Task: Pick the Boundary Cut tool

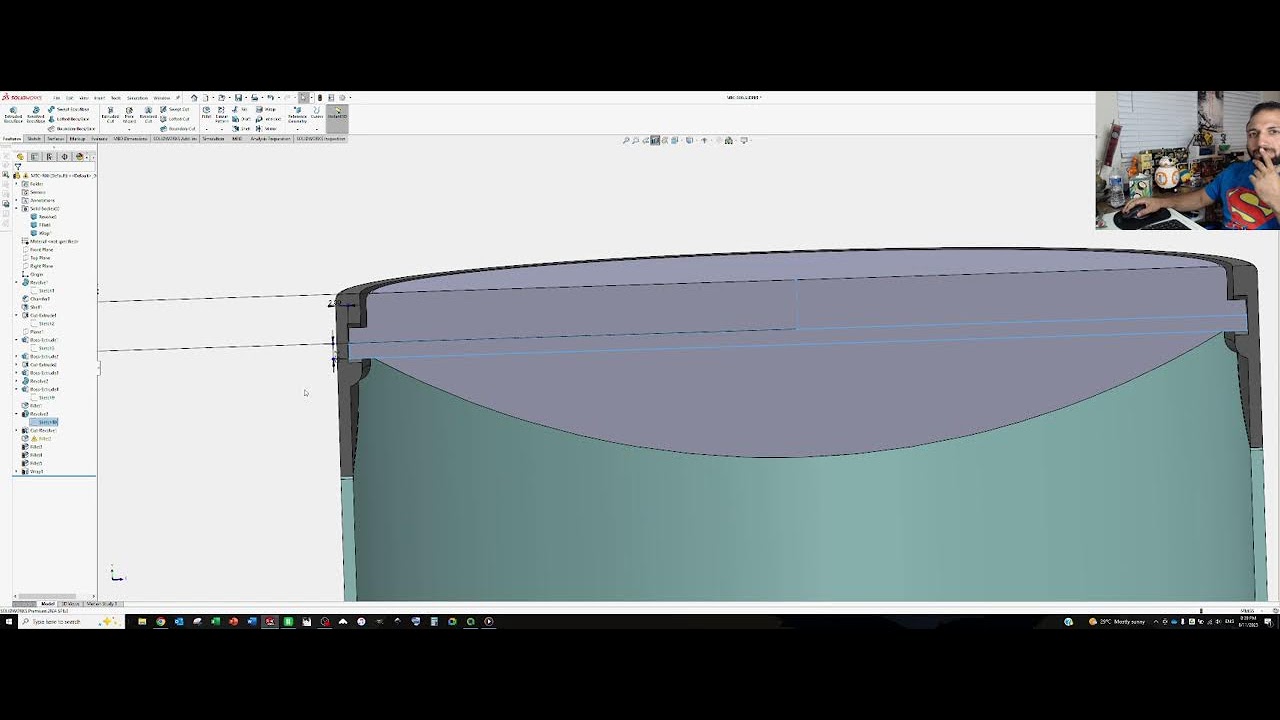Action: [x=177, y=129]
